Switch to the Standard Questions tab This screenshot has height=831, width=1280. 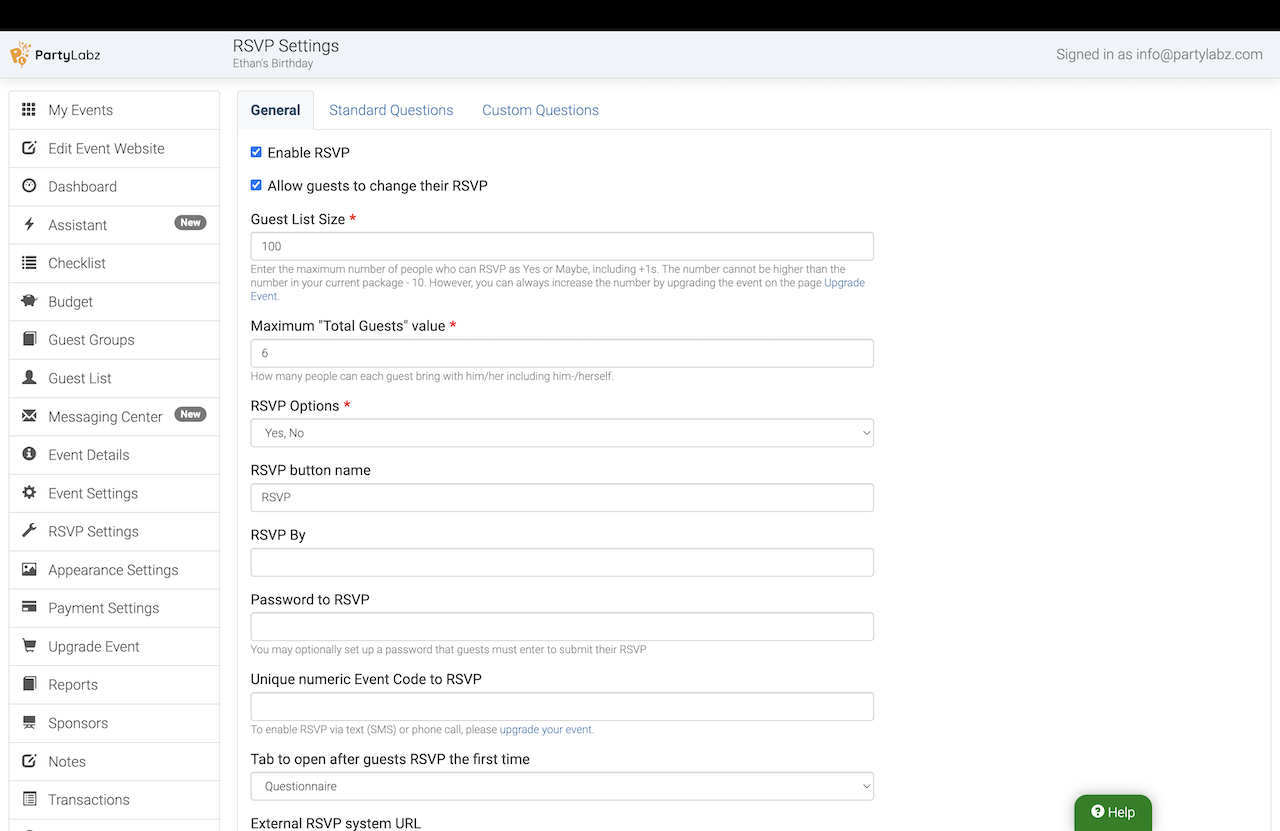(391, 110)
